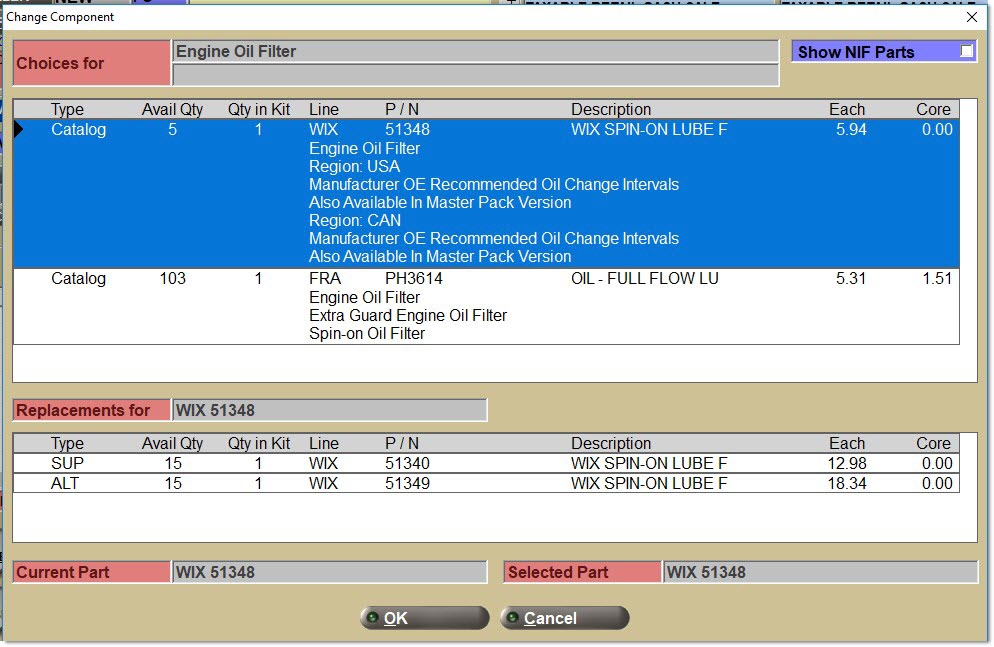The width and height of the screenshot is (994, 647).
Task: Click the P / N header in the choices table
Action: (x=402, y=110)
